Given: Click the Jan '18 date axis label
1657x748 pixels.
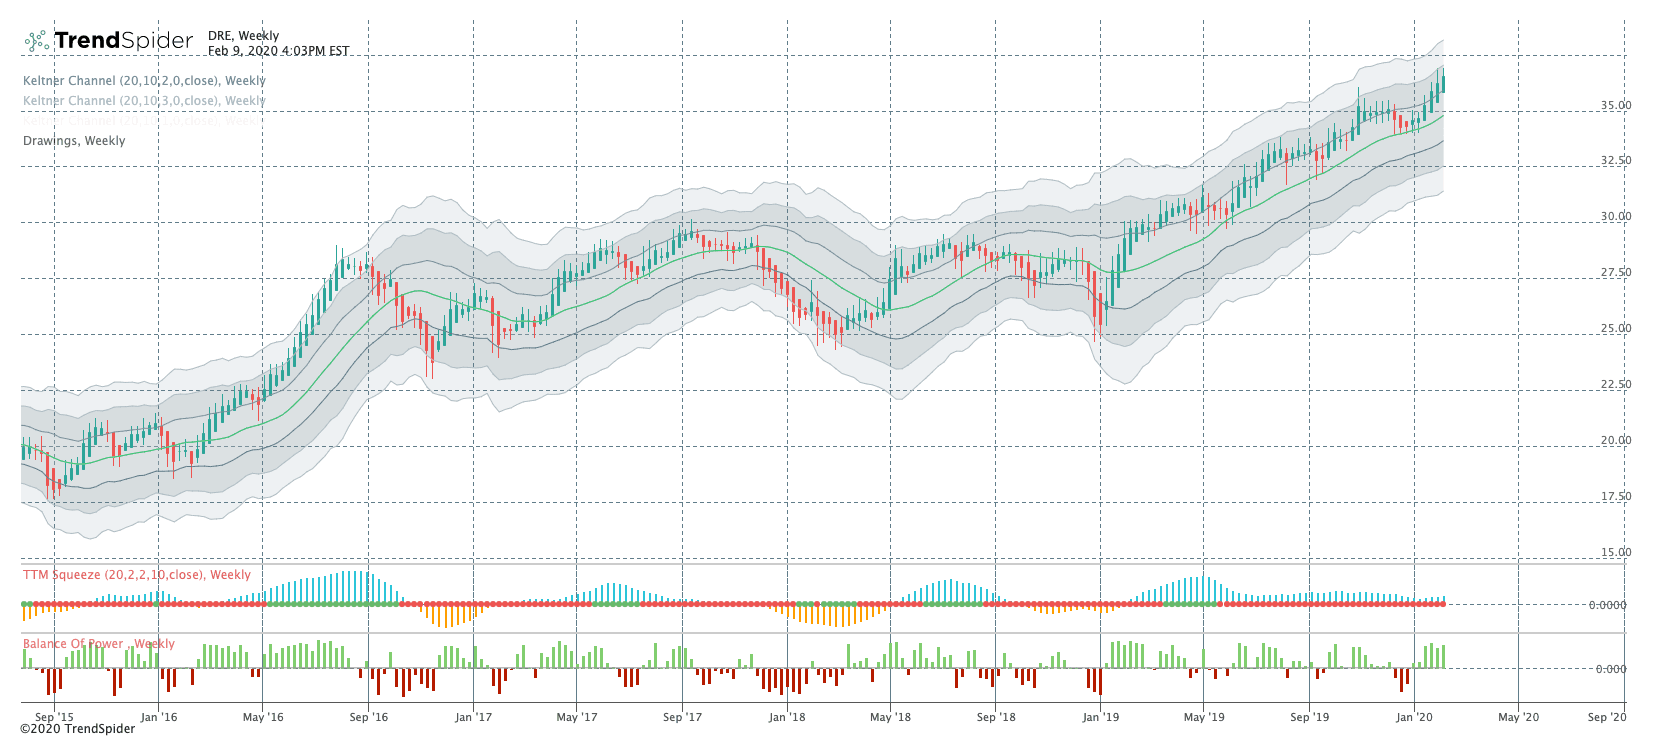Looking at the screenshot, I should (x=787, y=717).
